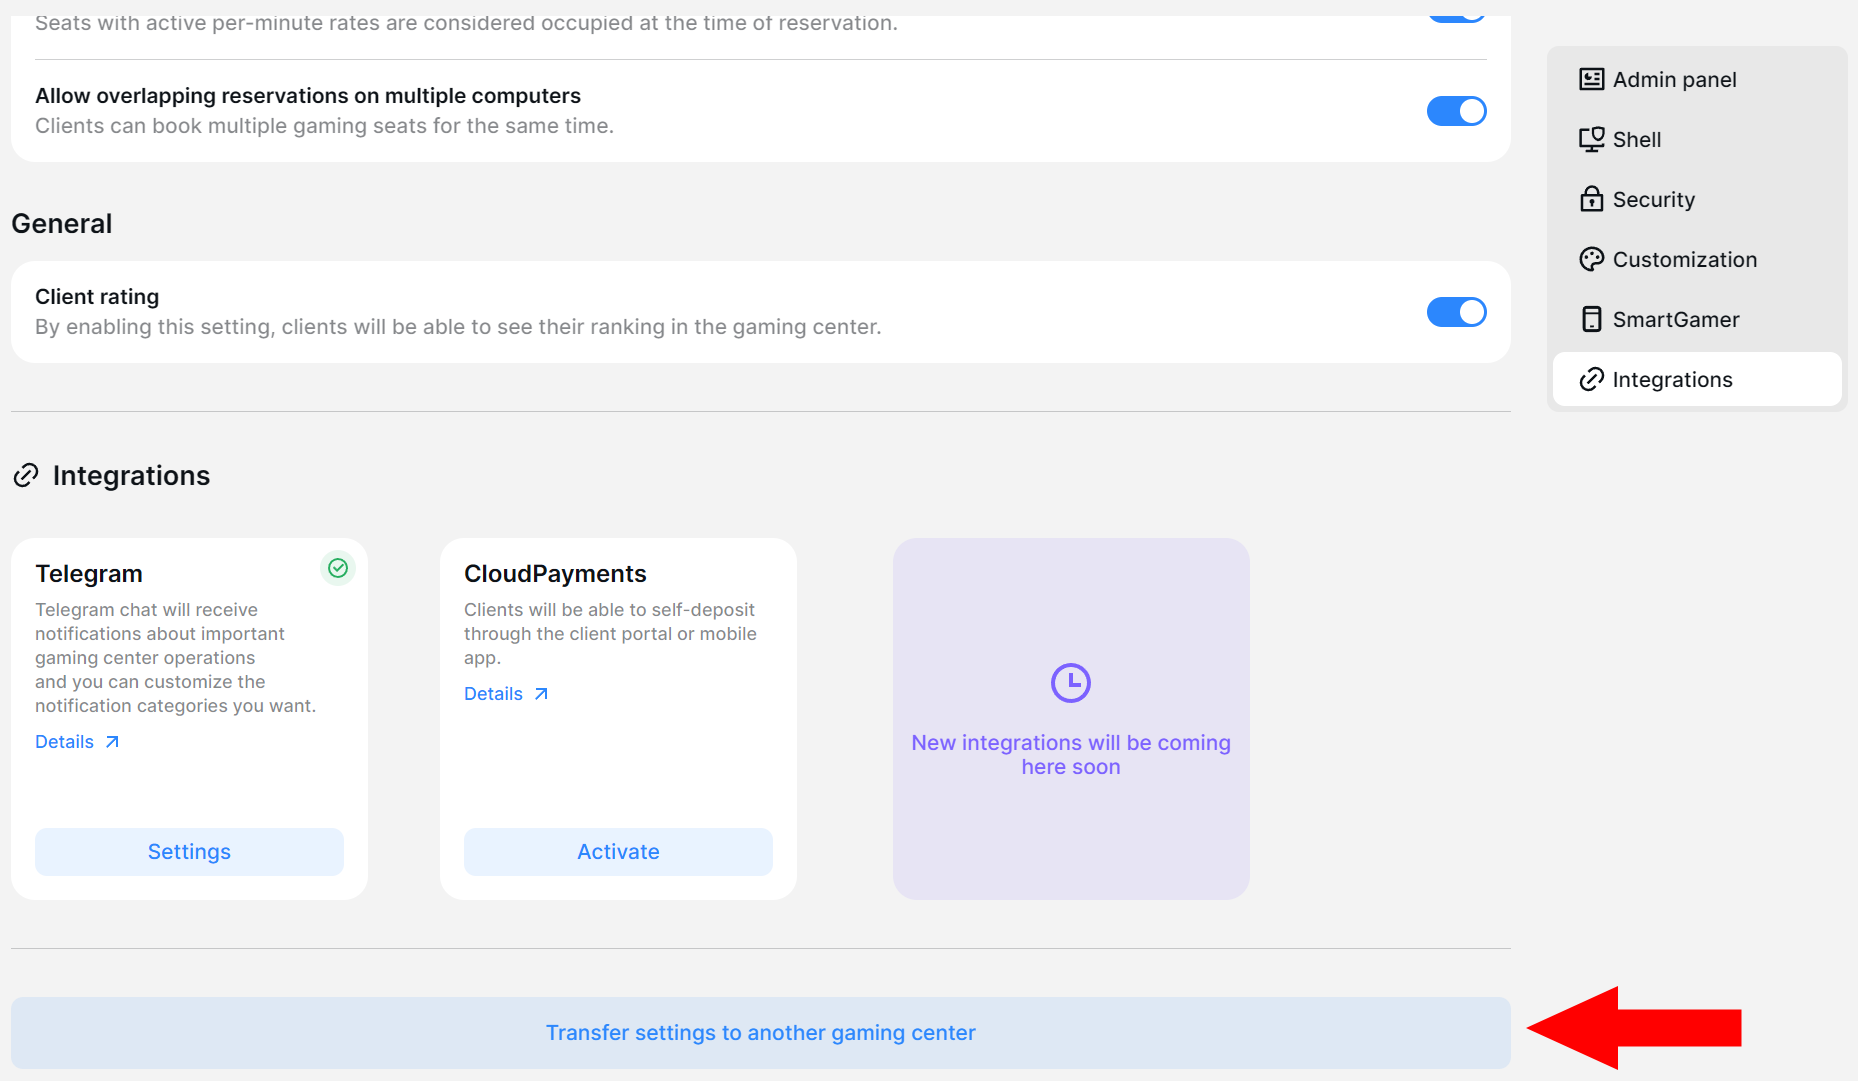Image resolution: width=1858 pixels, height=1081 pixels.
Task: Click the Telegram card title
Action: [x=89, y=574]
